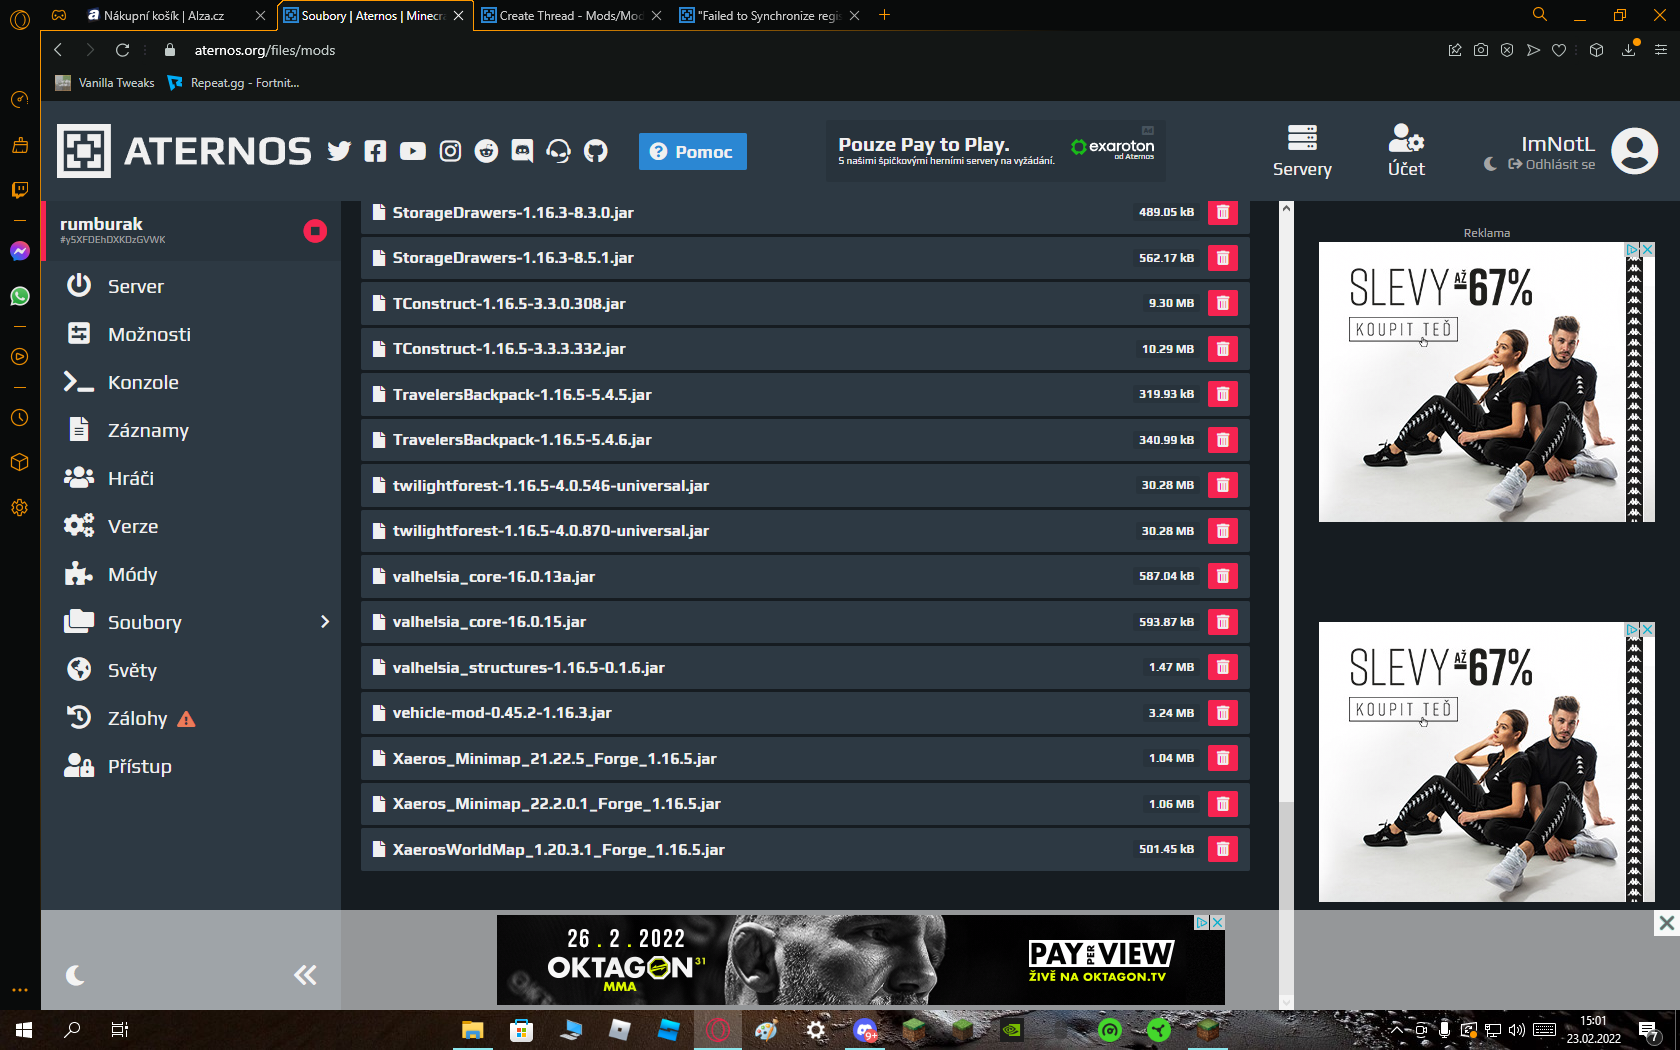The image size is (1680, 1050).
Task: Delete TConstruct-1.16.5-3.3.3.332.jar with trash icon
Action: tap(1222, 349)
